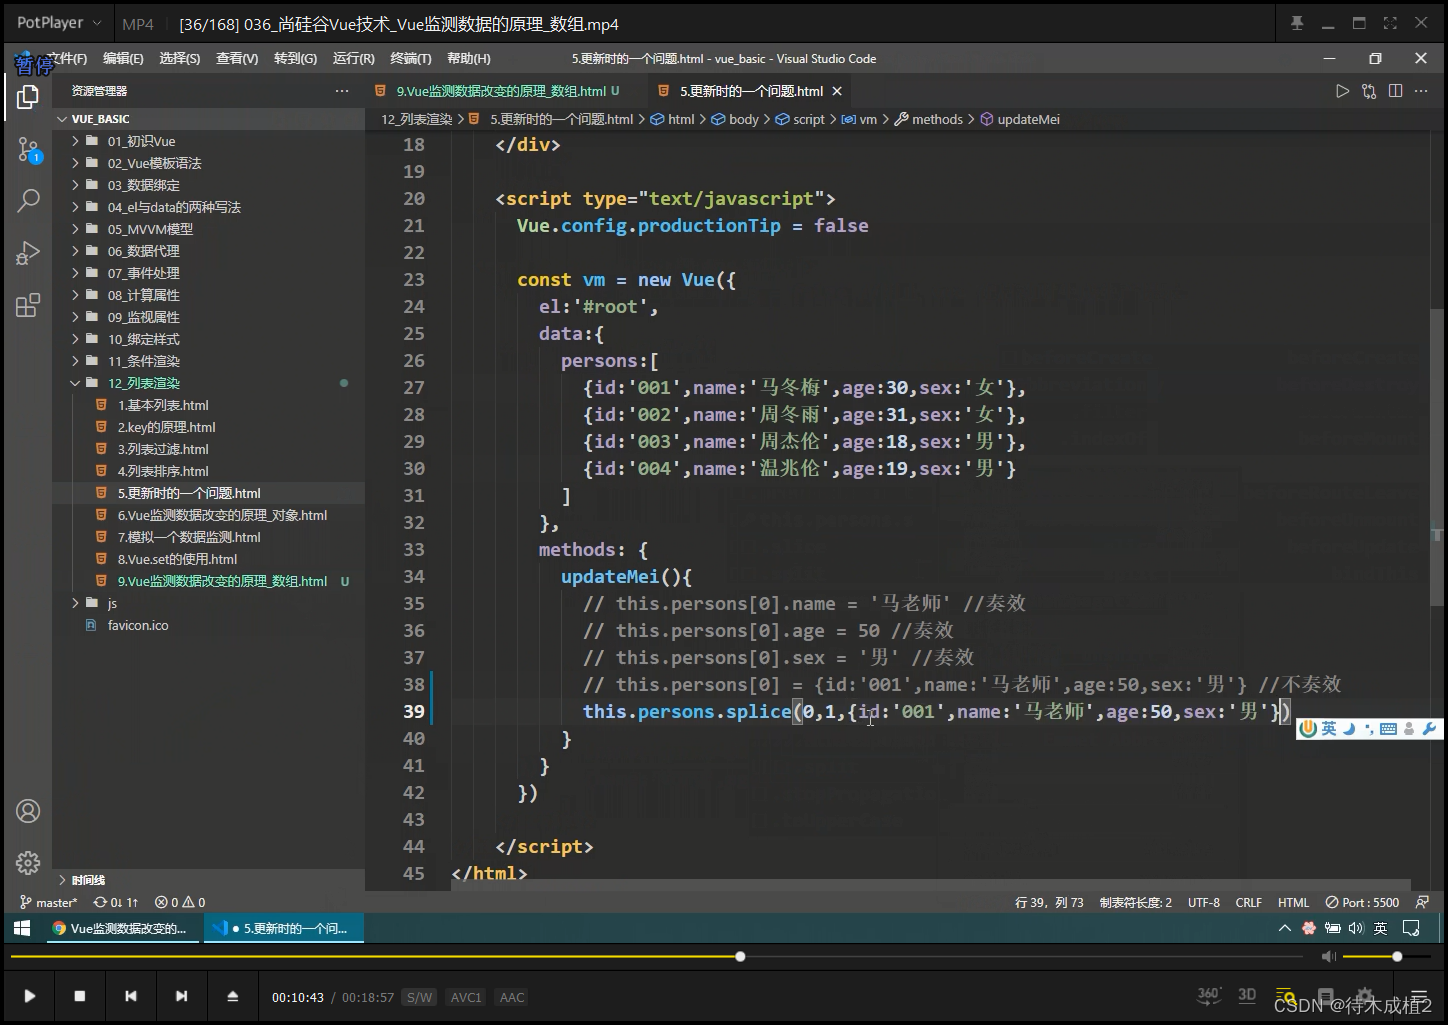Open Windows notification center icon
Image resolution: width=1448 pixels, height=1025 pixels.
(x=1411, y=928)
